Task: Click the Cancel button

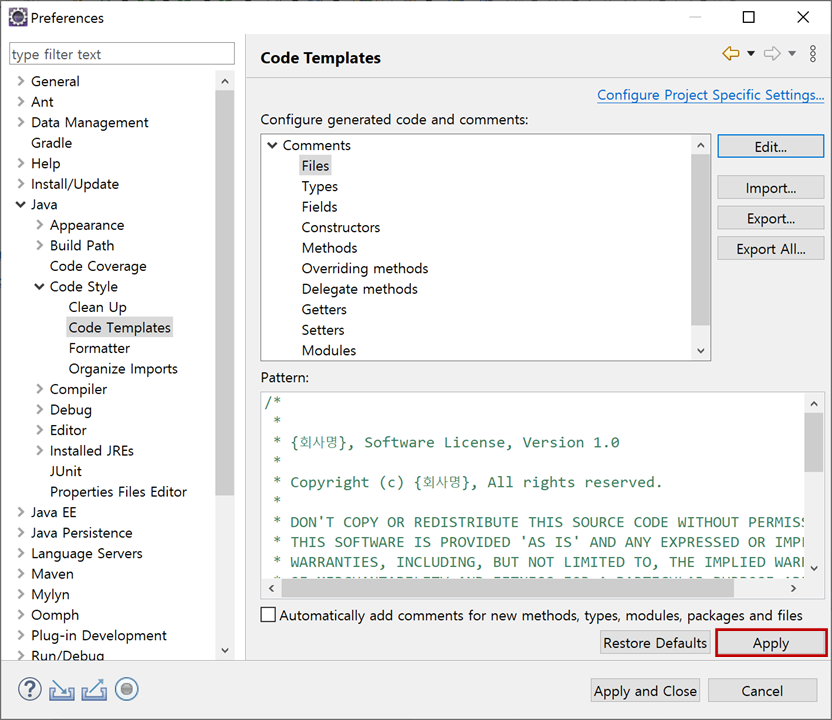Action: [762, 691]
